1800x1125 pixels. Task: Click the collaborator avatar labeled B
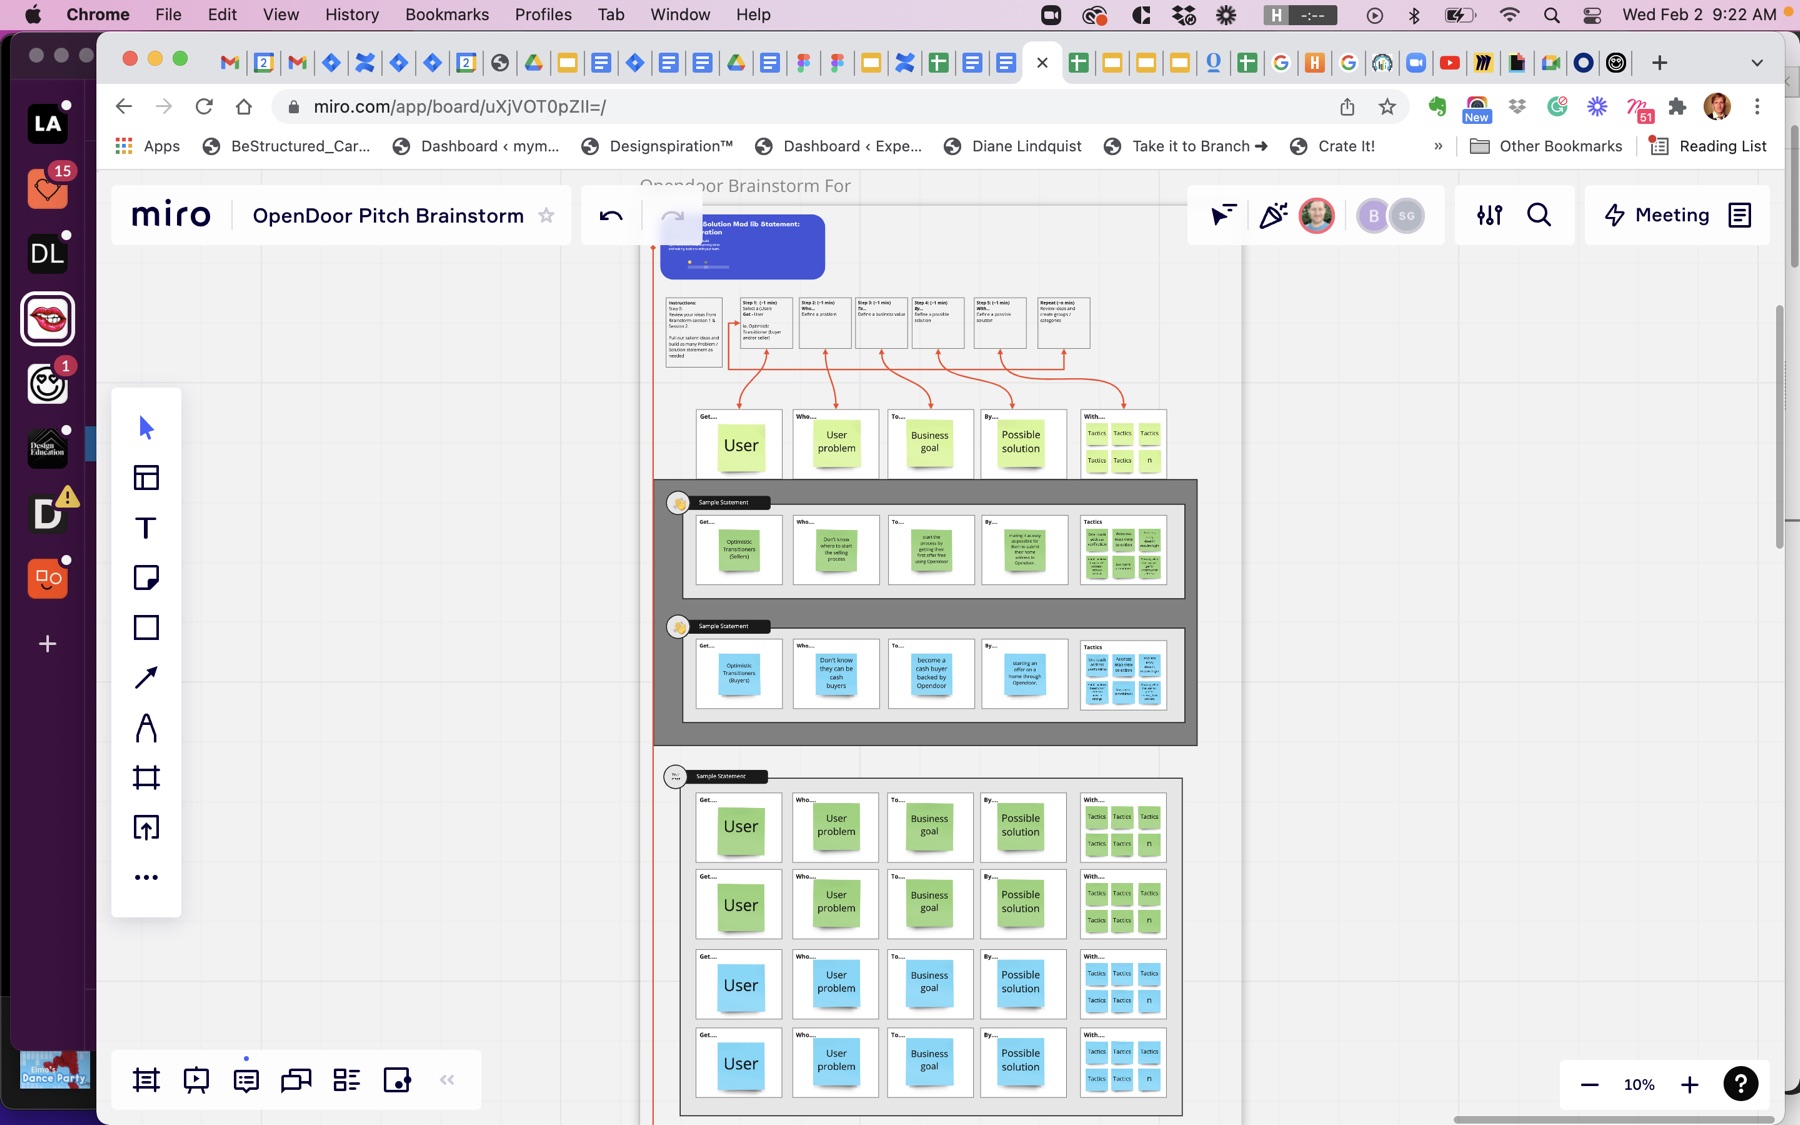coord(1373,215)
